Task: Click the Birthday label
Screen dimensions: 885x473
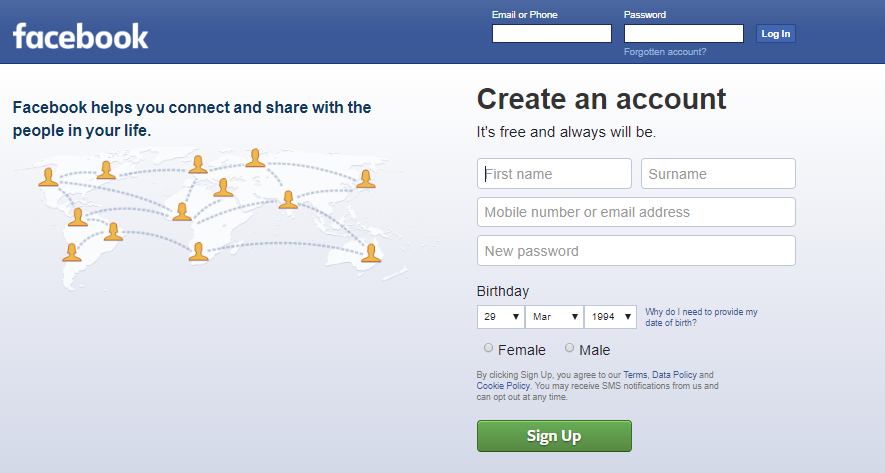Action: [503, 291]
